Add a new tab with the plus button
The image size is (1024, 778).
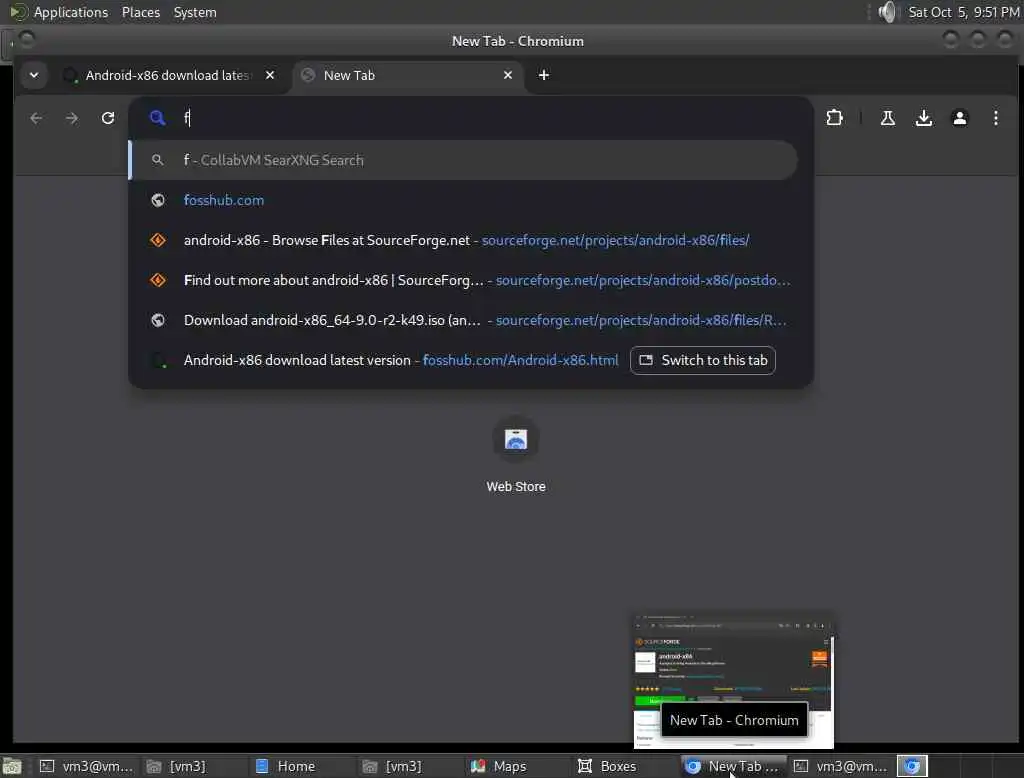click(543, 75)
